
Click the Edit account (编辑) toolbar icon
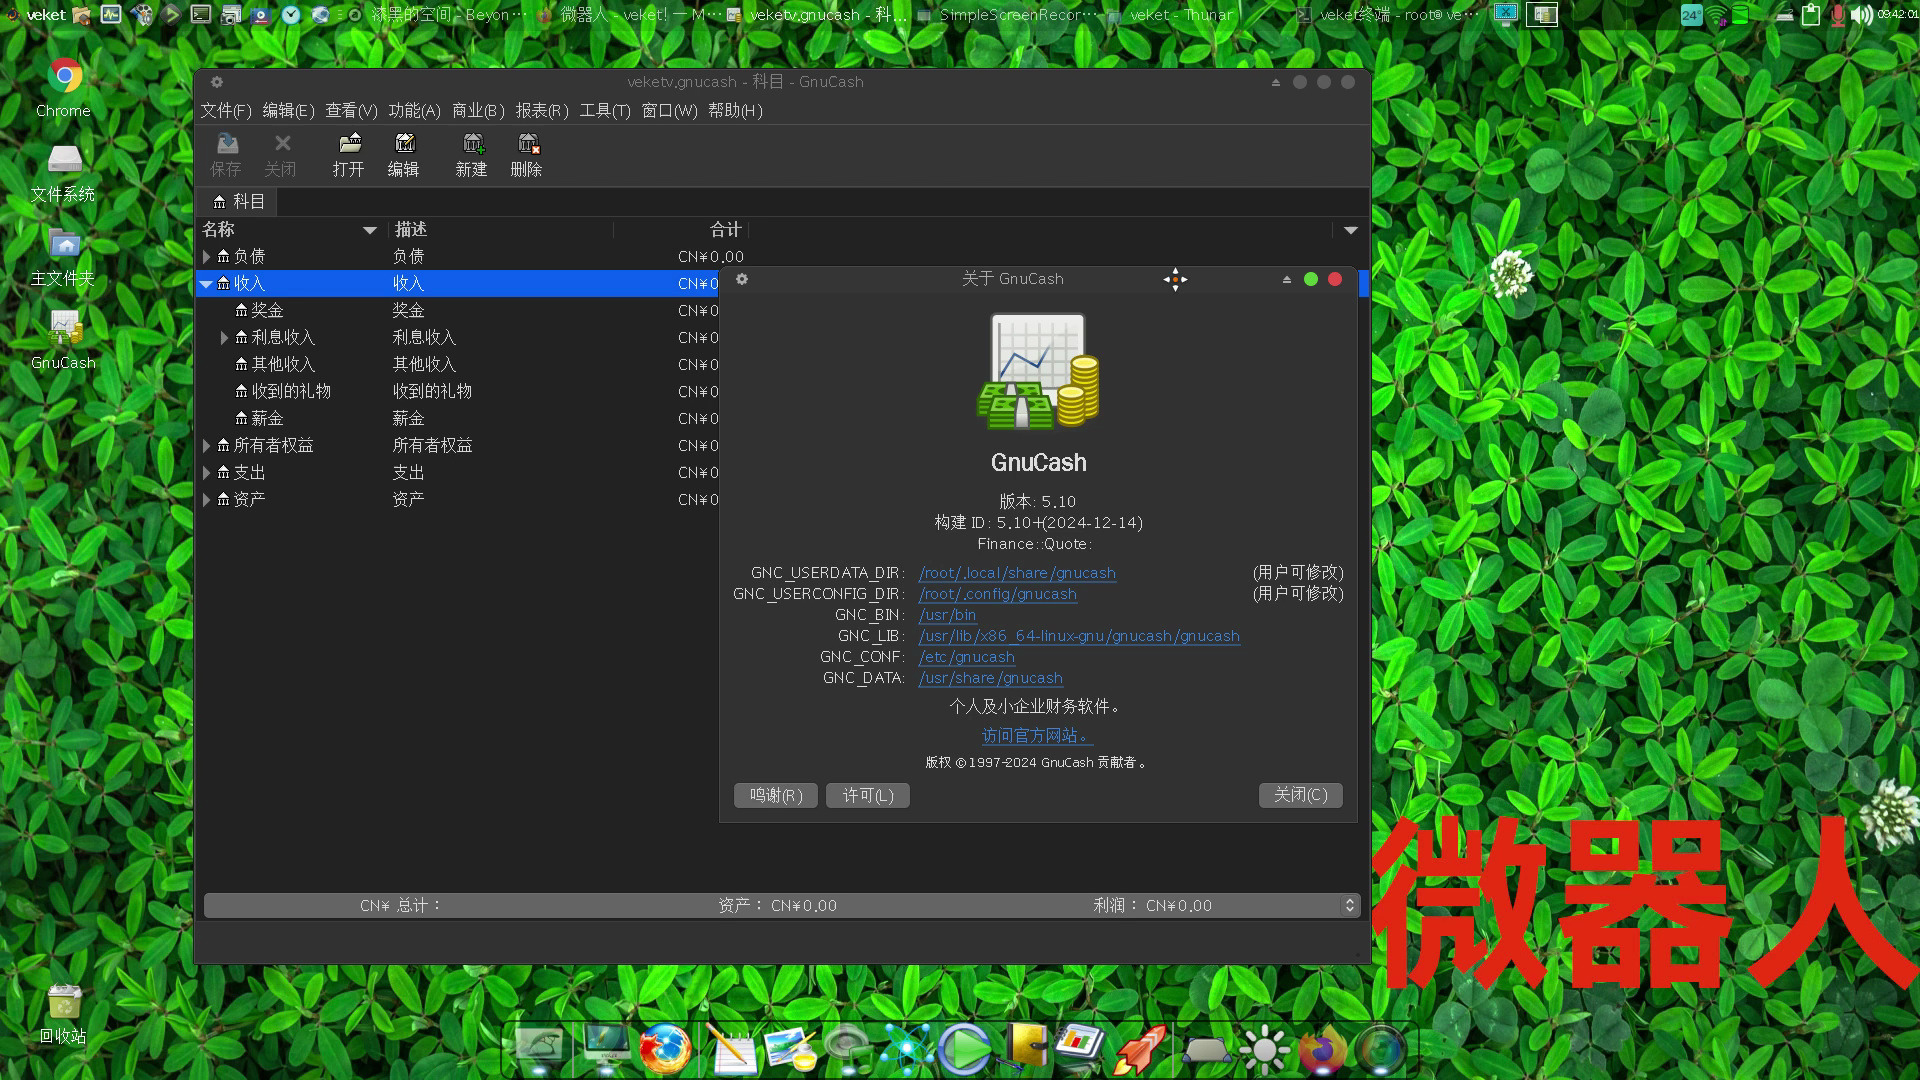[x=404, y=155]
